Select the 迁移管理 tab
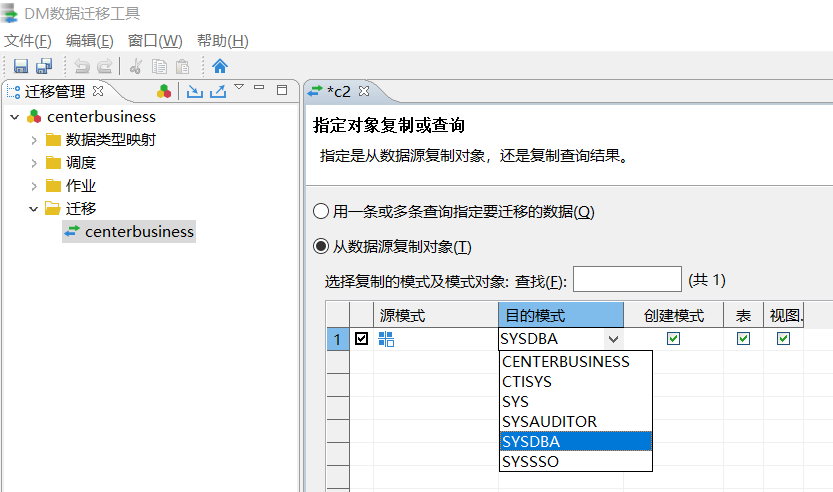Viewport: 833px width, 492px height. coord(55,91)
